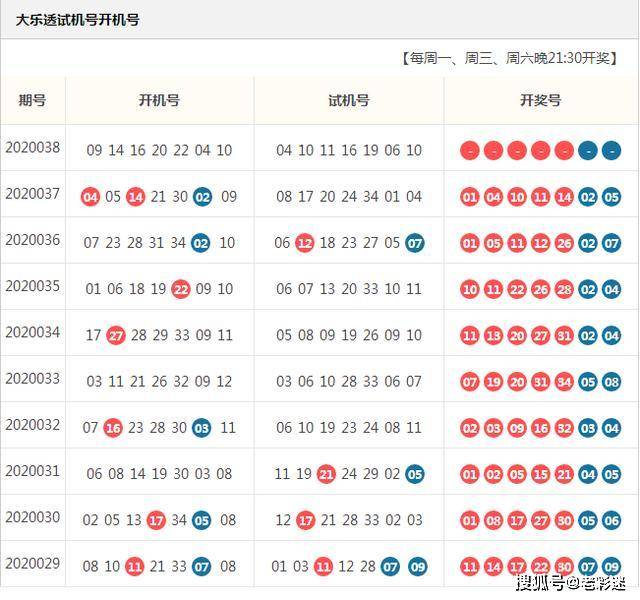Click blue ball 06 in 2020030 开奖号 column
The width and height of the screenshot is (640, 600).
point(611,520)
